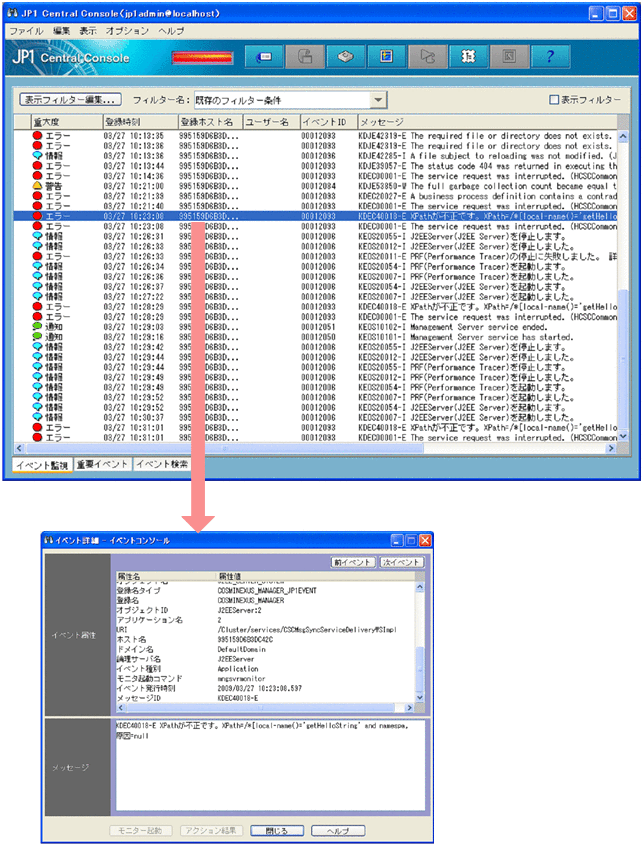Sort by the 重大度 column header

click(67, 122)
